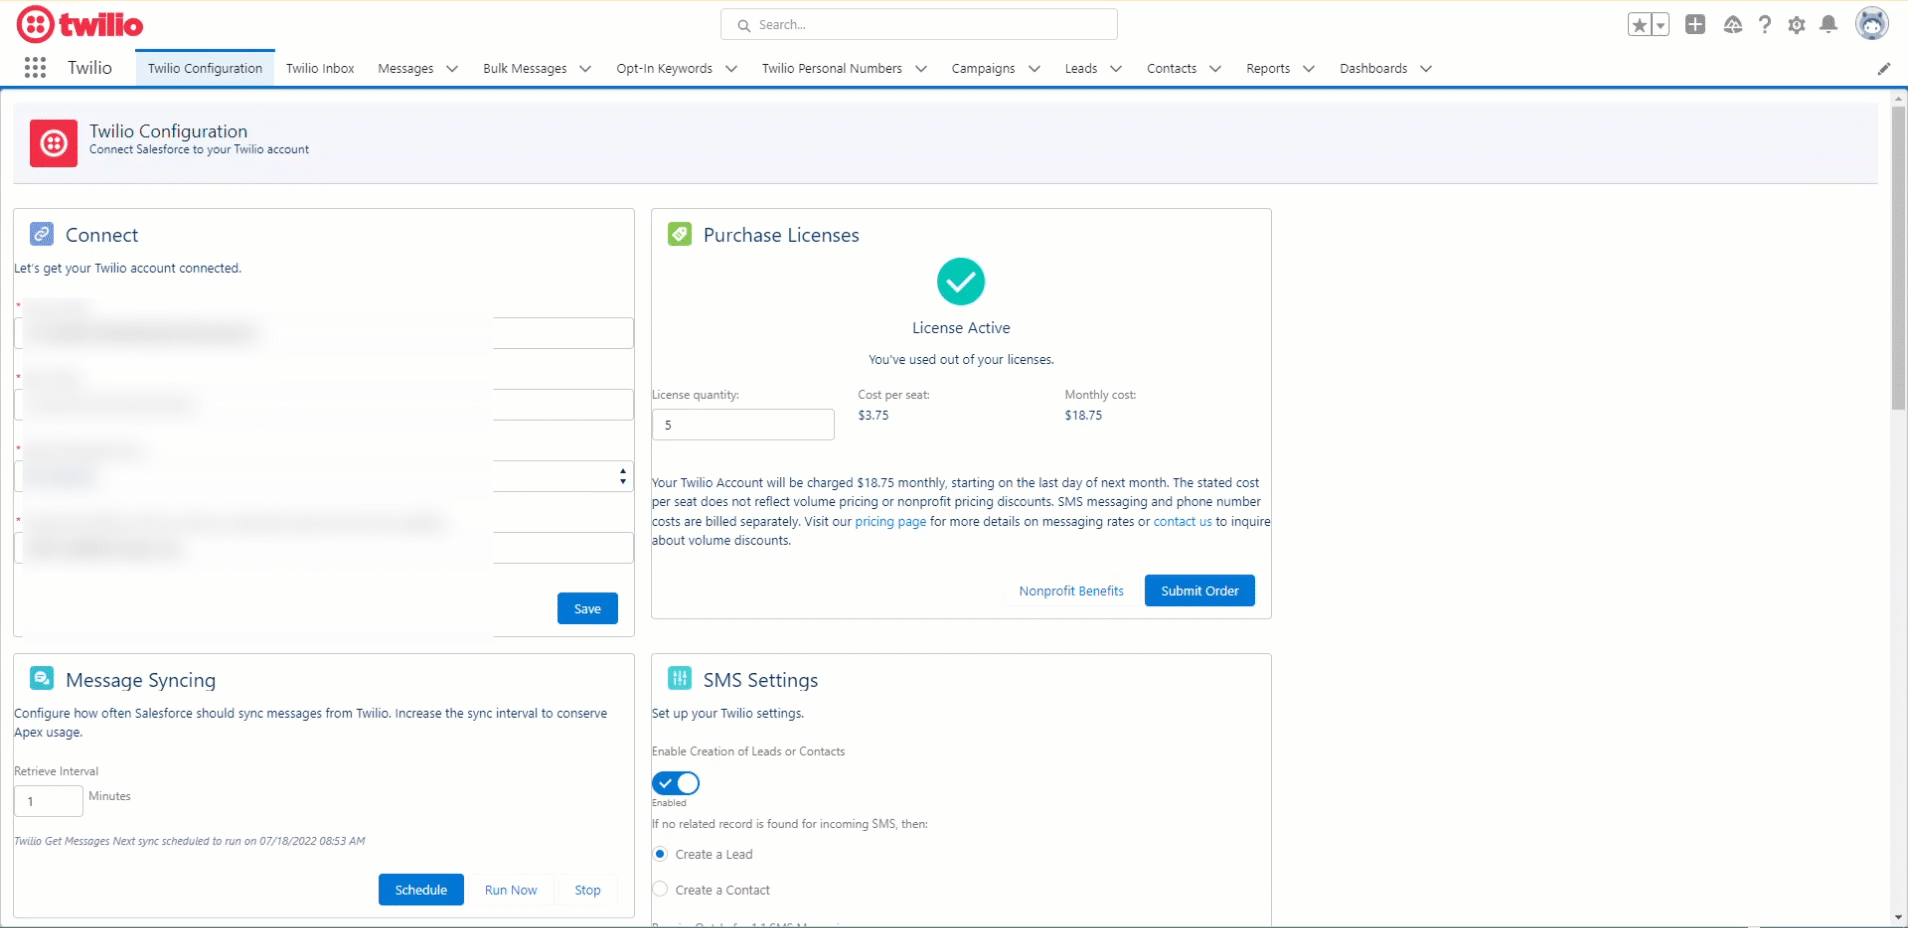Open the Help question mark icon
The width and height of the screenshot is (1908, 928).
1765,24
